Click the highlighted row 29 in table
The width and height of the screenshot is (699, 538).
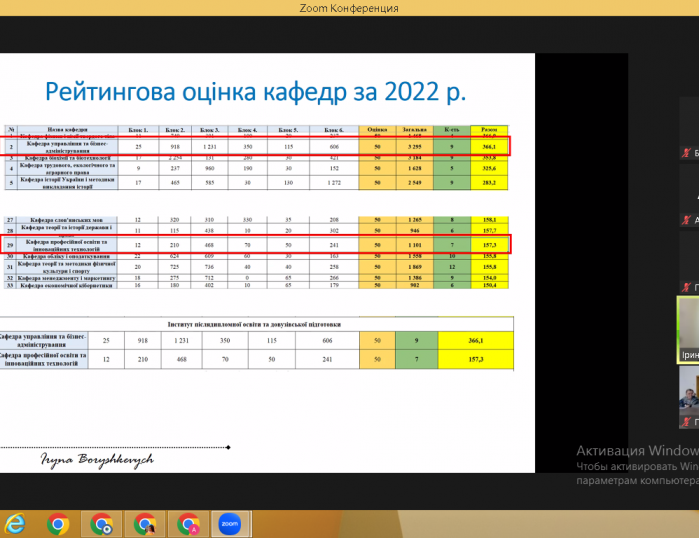pos(254,245)
